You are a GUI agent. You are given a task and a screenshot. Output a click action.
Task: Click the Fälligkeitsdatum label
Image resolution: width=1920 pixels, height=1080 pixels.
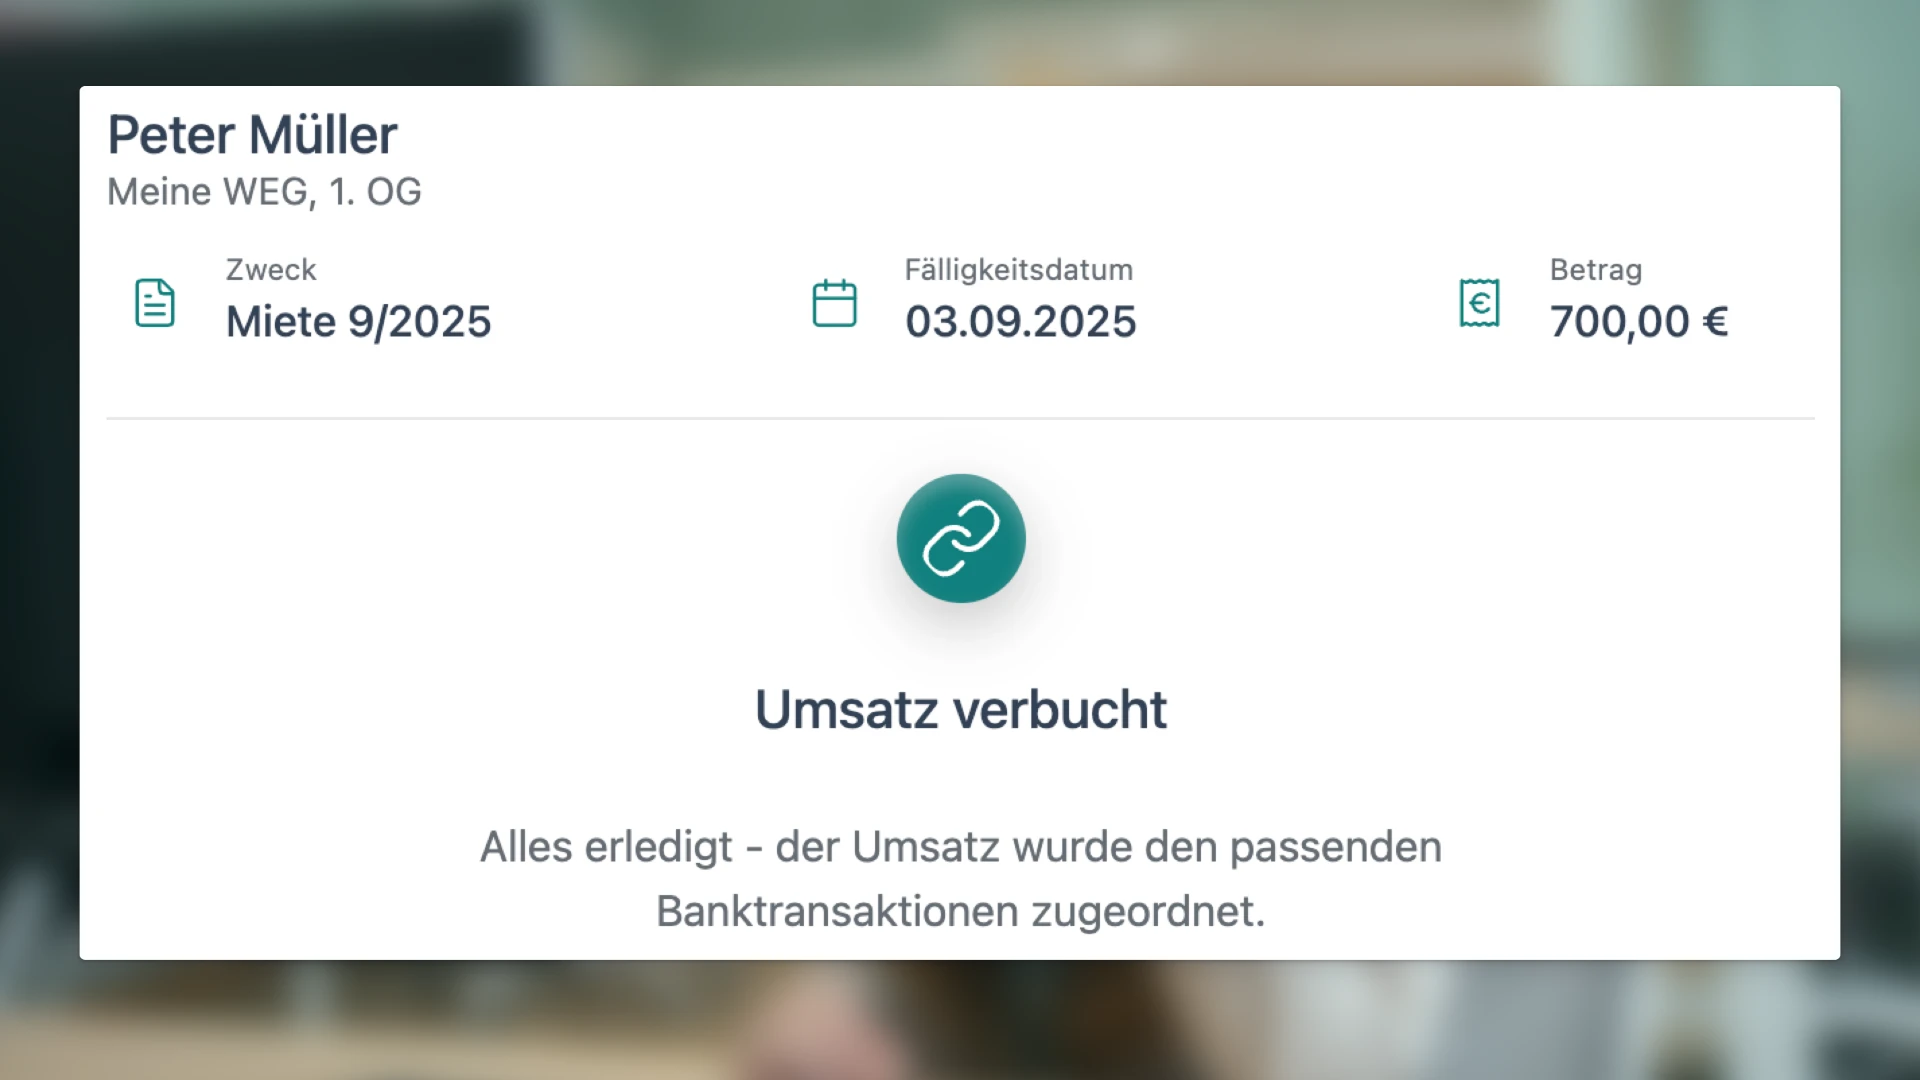[x=1019, y=270]
